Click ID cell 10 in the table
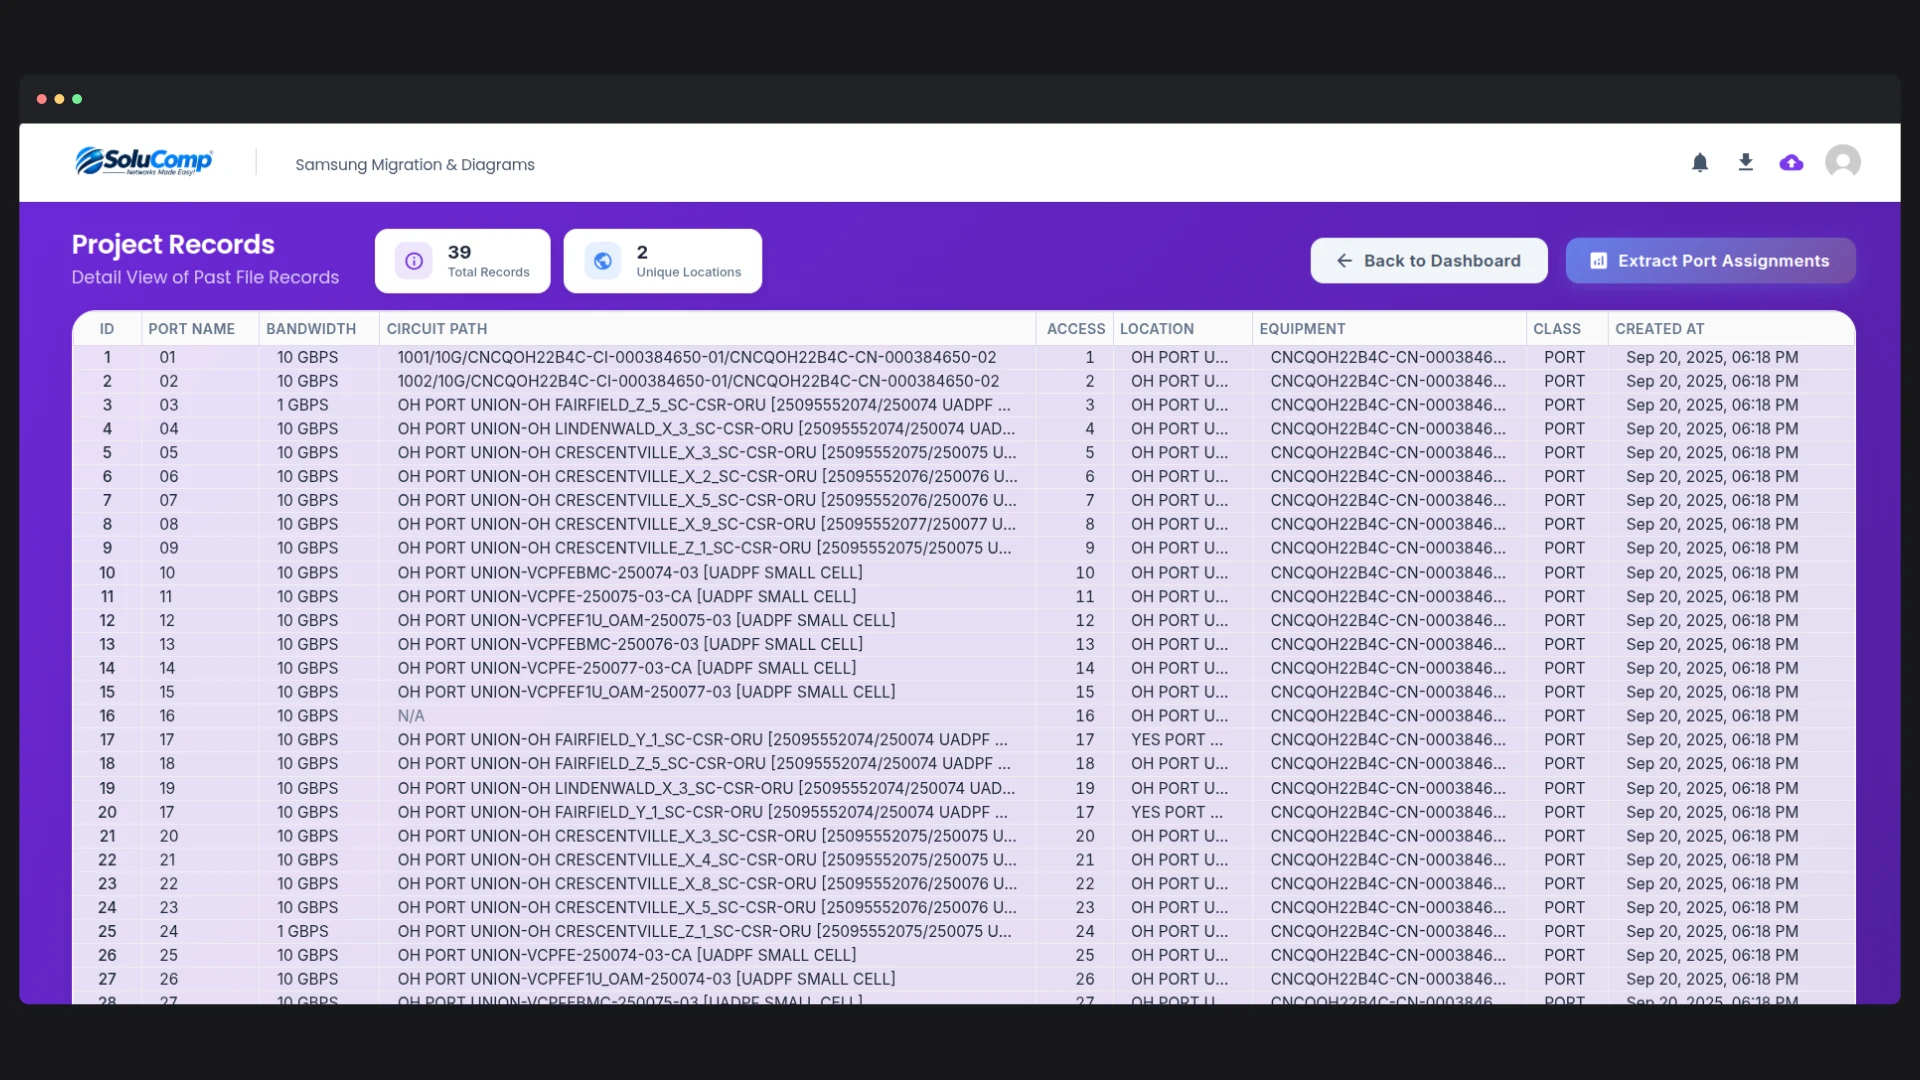The width and height of the screenshot is (1920, 1080). tap(107, 573)
